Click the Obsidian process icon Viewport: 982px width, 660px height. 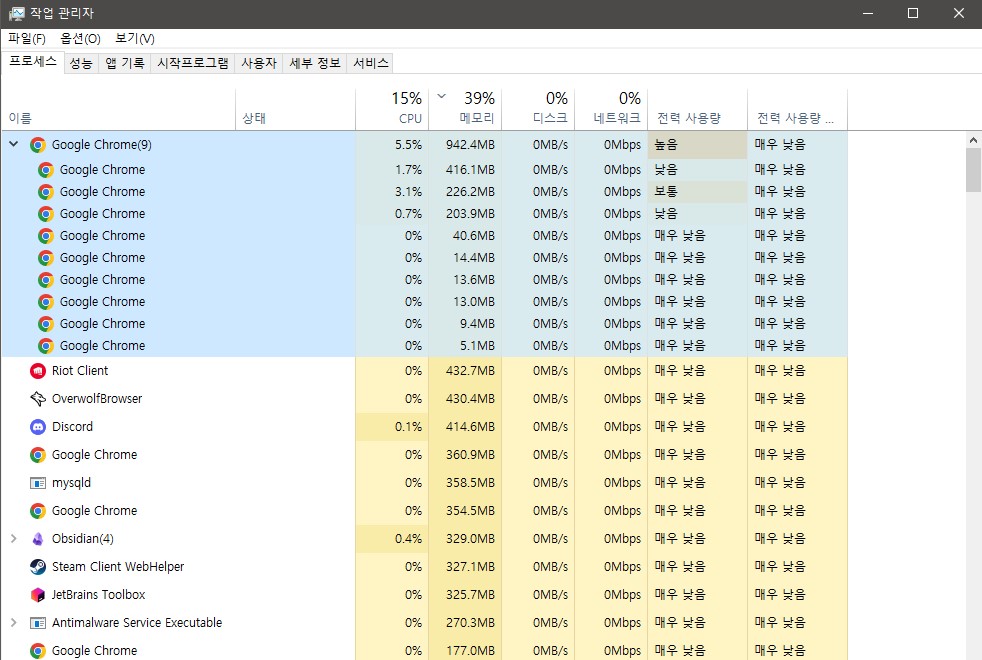coord(38,539)
